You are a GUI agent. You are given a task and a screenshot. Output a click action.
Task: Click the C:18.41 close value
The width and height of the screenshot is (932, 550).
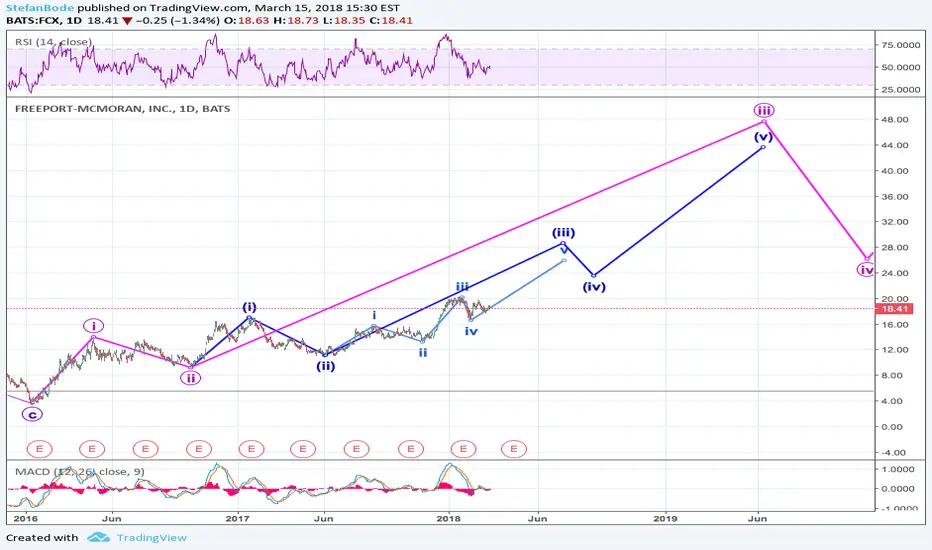point(391,20)
